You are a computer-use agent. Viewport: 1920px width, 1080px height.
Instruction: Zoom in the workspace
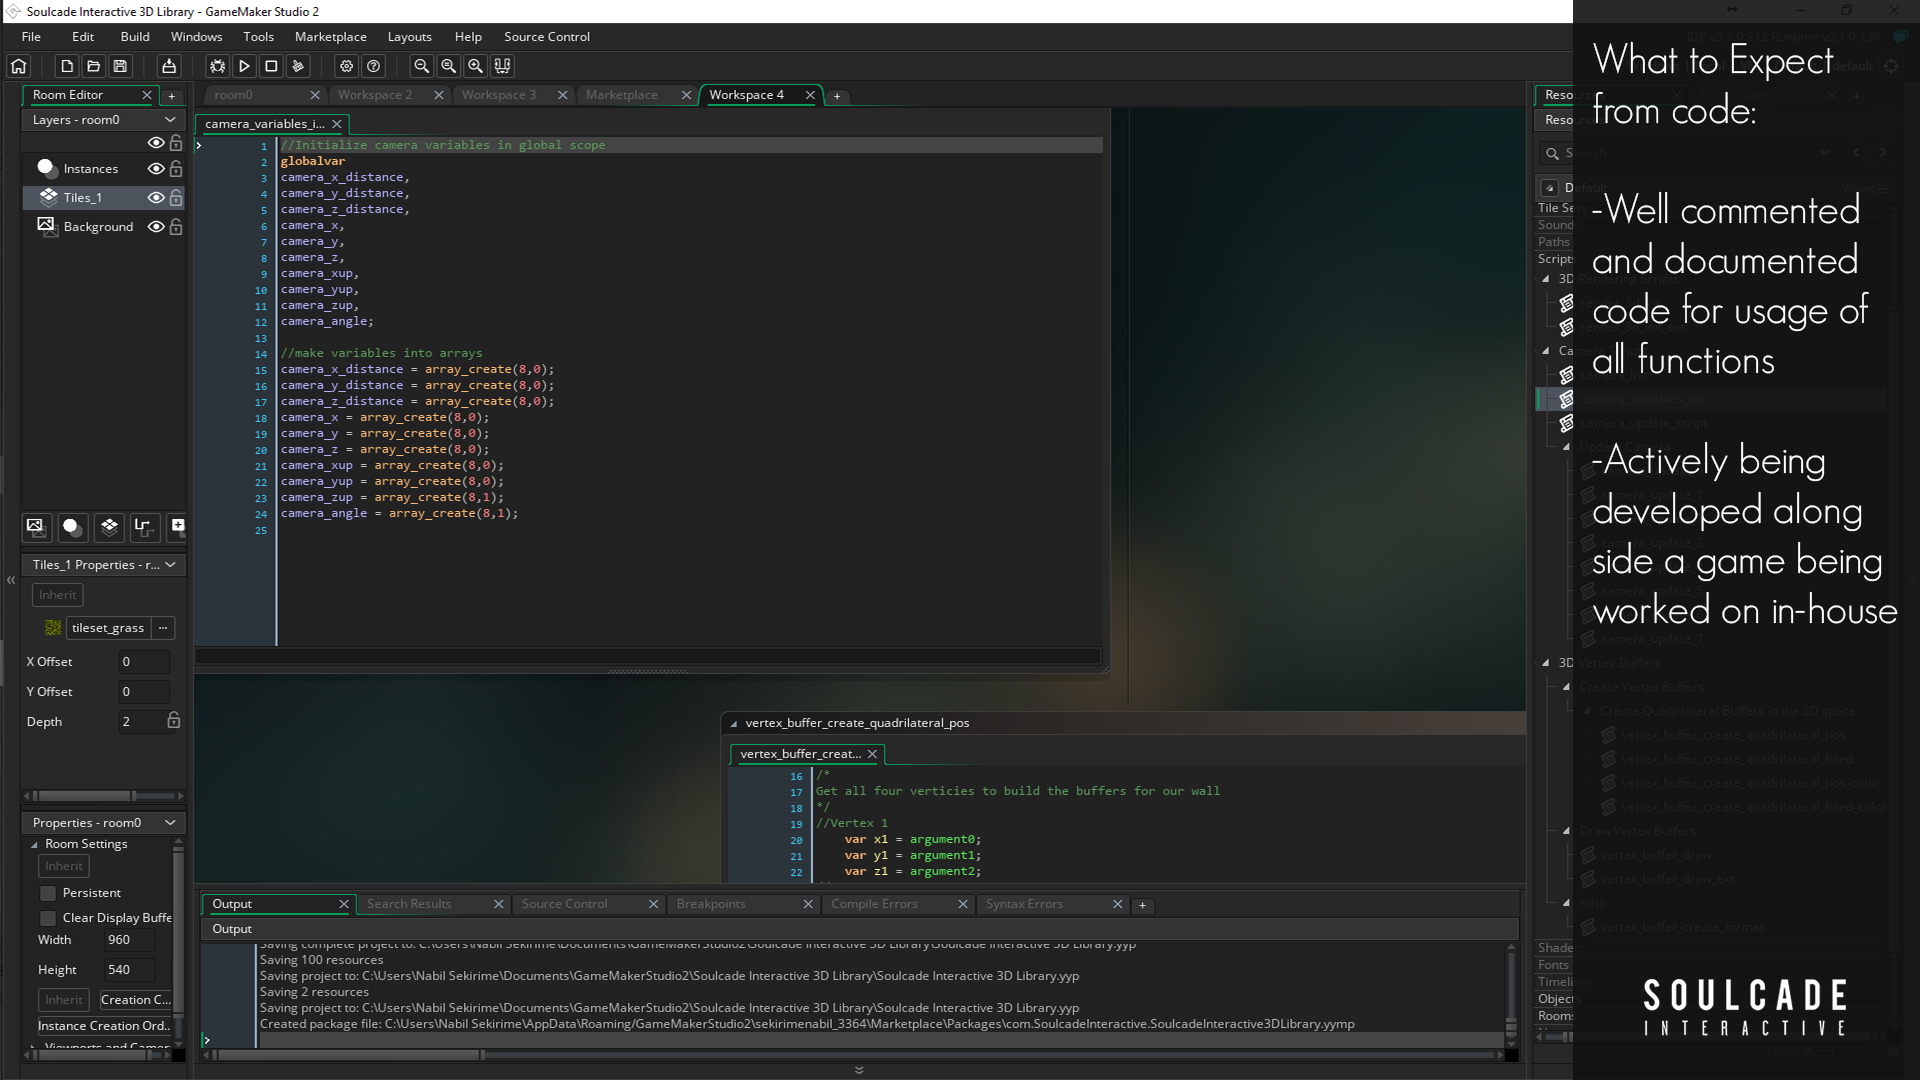[x=476, y=66]
